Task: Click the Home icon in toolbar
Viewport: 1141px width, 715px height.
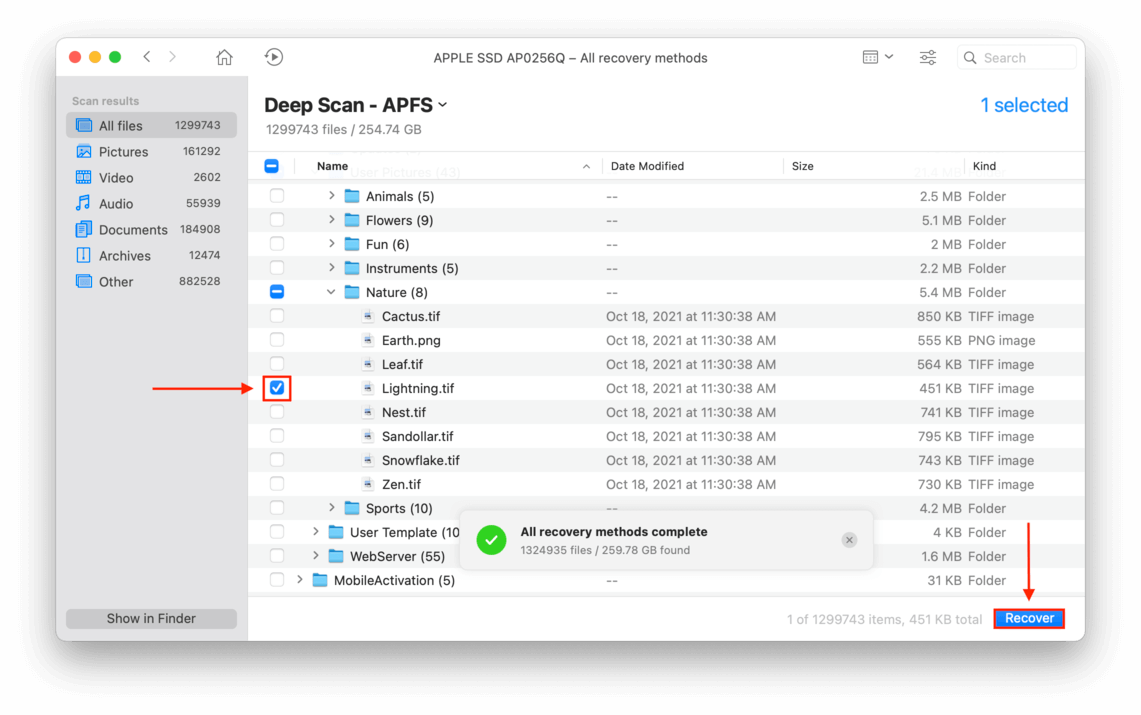Action: (224, 57)
